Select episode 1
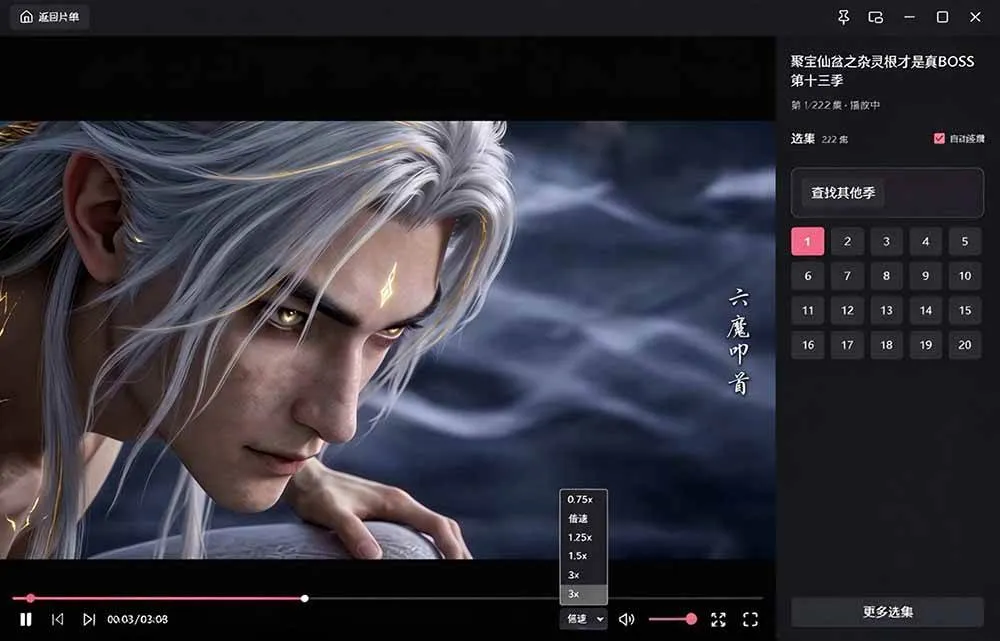 pos(807,241)
